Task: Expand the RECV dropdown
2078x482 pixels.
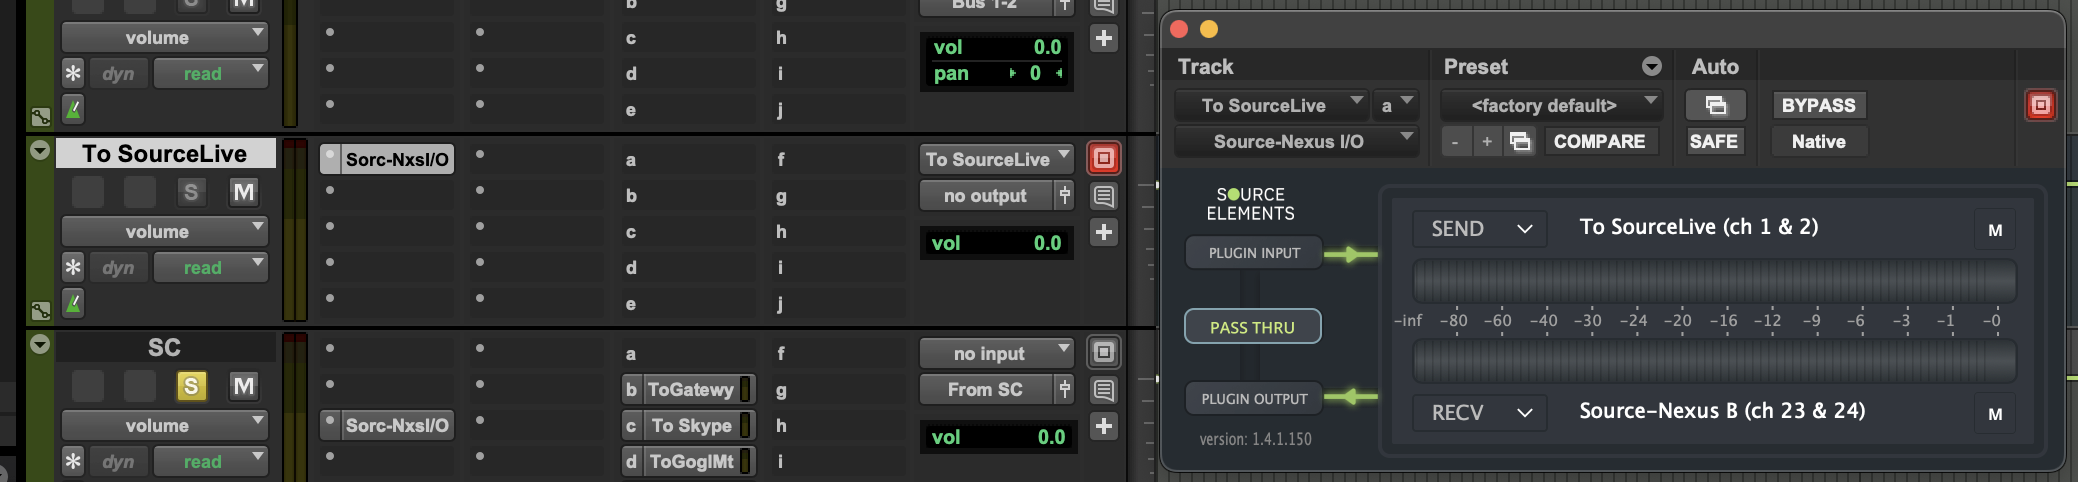Action: pyautogui.click(x=1480, y=413)
